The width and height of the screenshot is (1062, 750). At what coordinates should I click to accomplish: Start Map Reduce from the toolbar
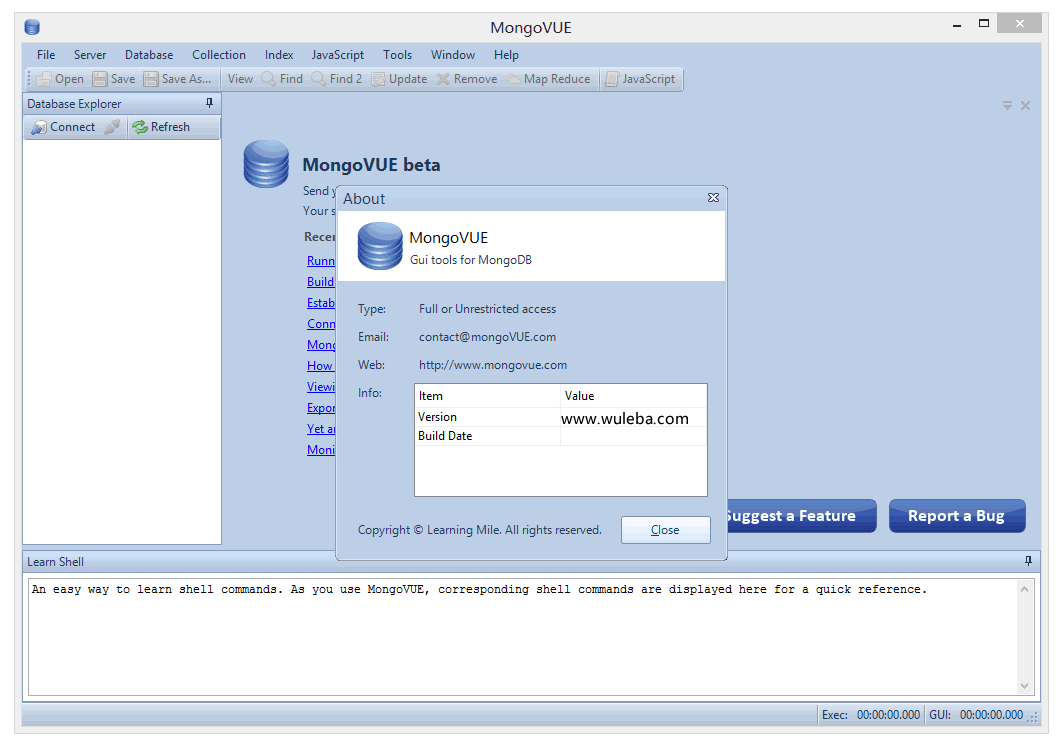click(x=548, y=79)
